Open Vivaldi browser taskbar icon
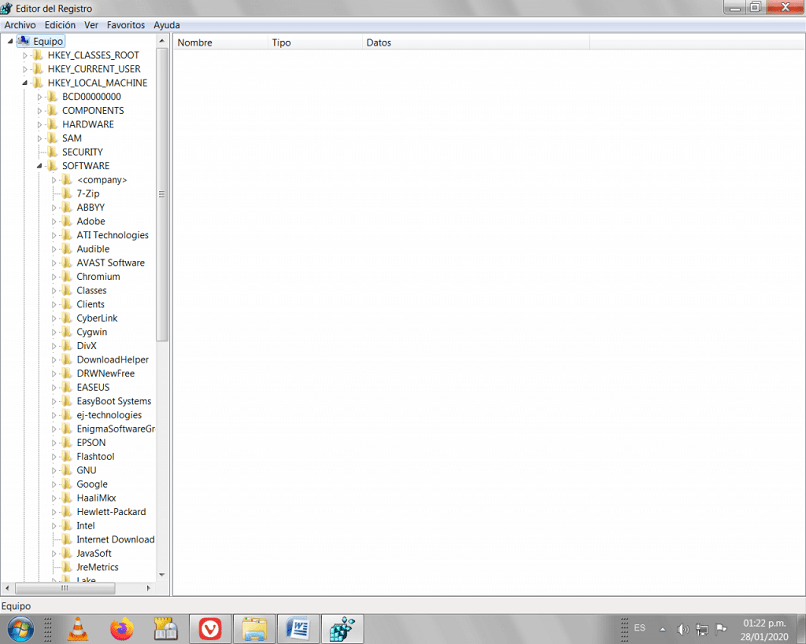The image size is (806, 644). [x=210, y=629]
